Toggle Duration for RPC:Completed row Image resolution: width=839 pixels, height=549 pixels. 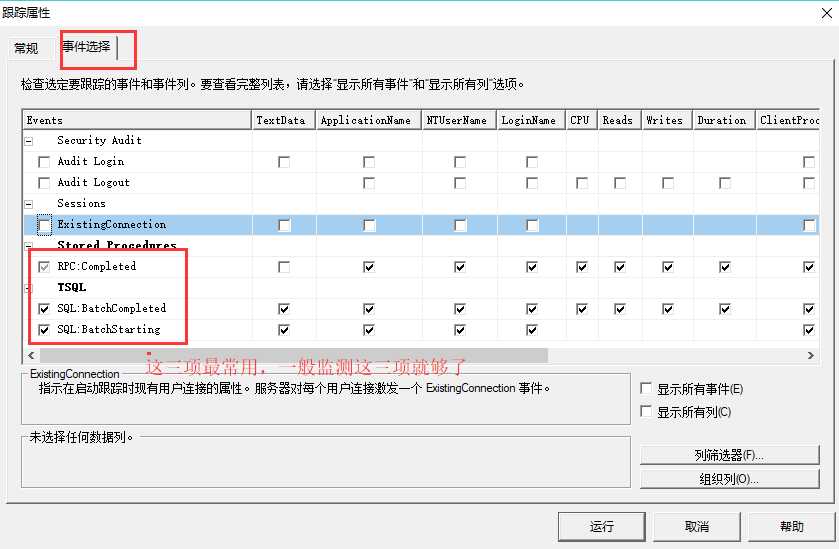(724, 266)
